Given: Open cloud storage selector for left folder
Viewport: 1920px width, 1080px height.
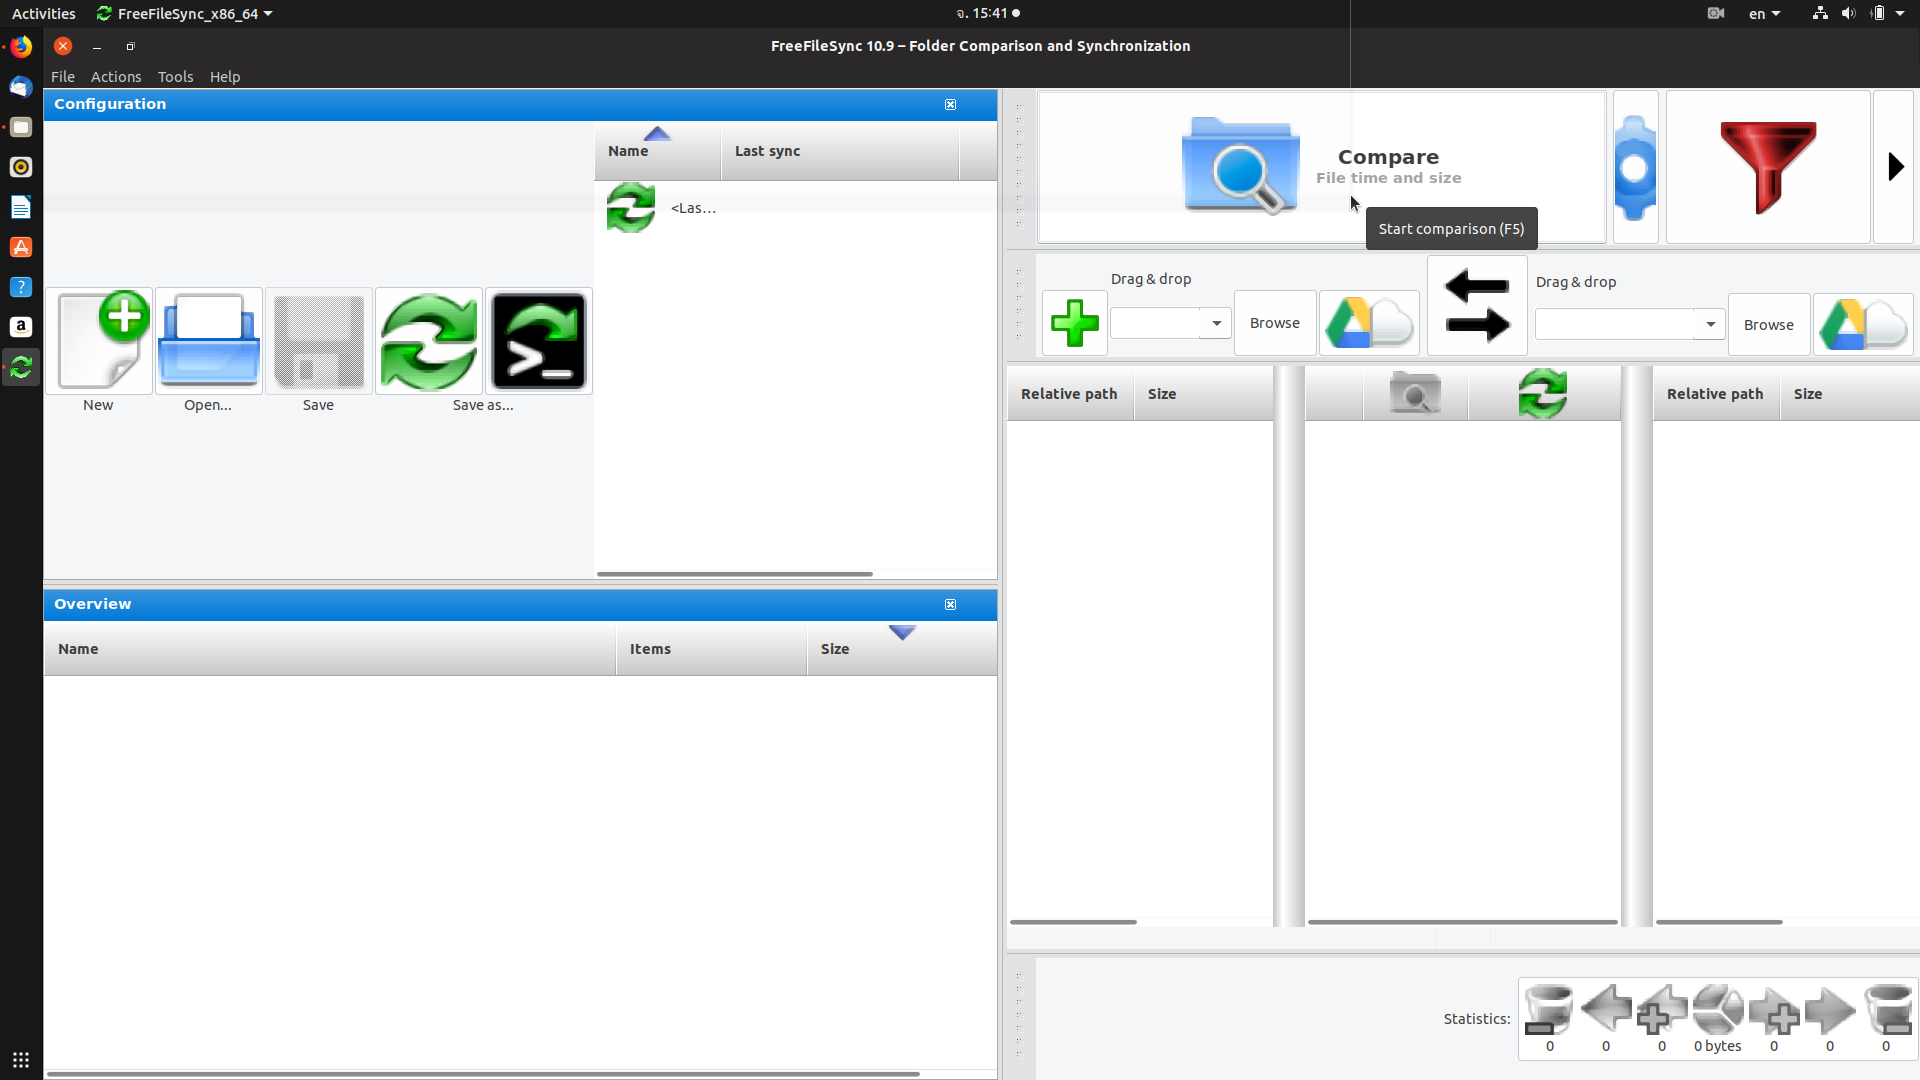Looking at the screenshot, I should pyautogui.click(x=1369, y=323).
